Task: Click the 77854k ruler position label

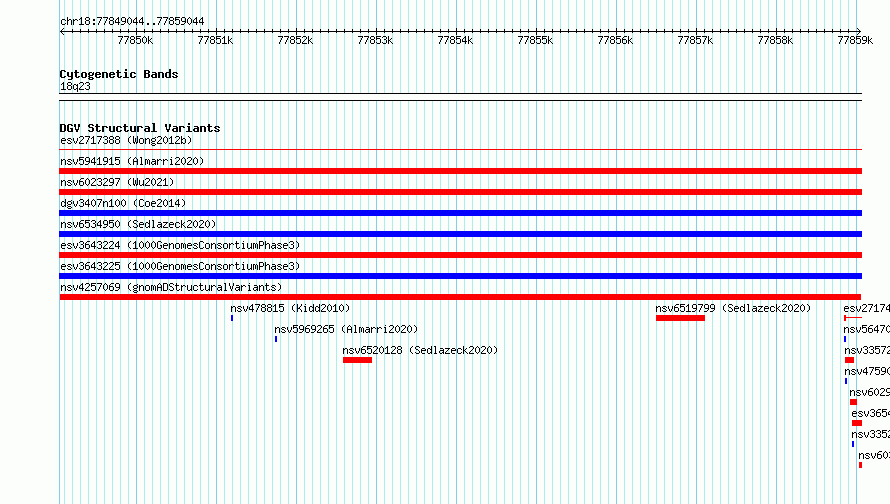Action: click(x=455, y=40)
